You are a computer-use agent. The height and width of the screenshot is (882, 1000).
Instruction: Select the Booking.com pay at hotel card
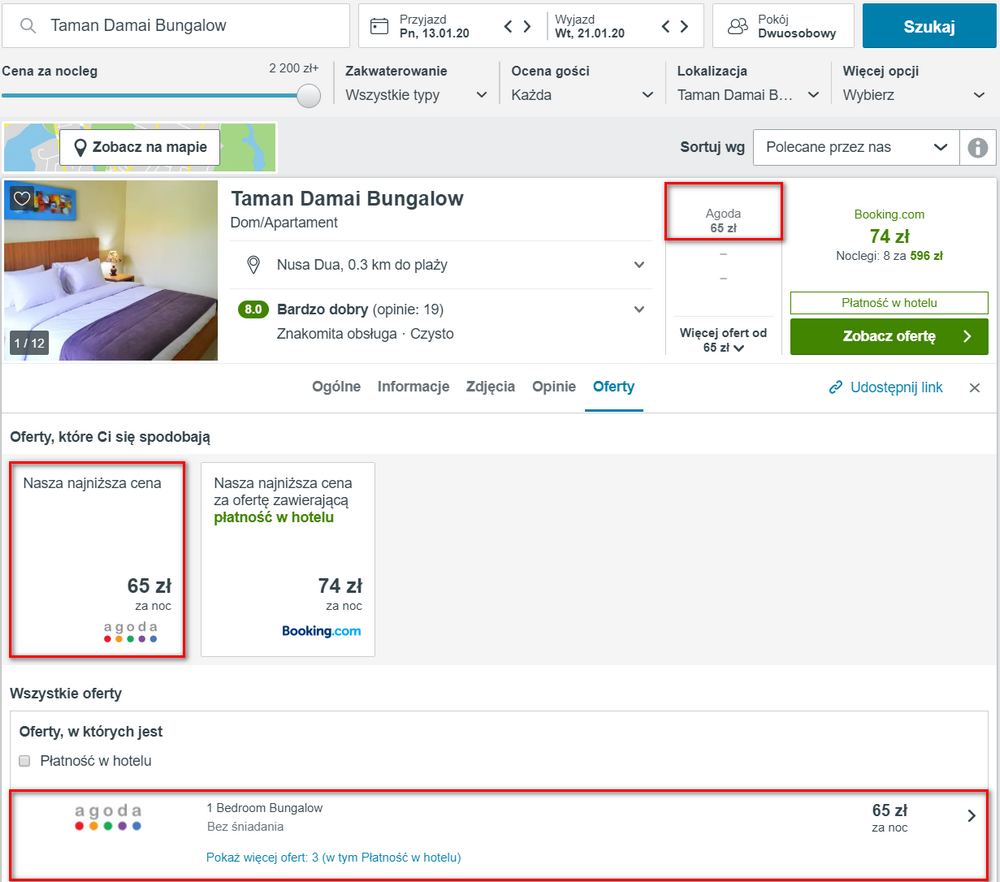(x=288, y=559)
